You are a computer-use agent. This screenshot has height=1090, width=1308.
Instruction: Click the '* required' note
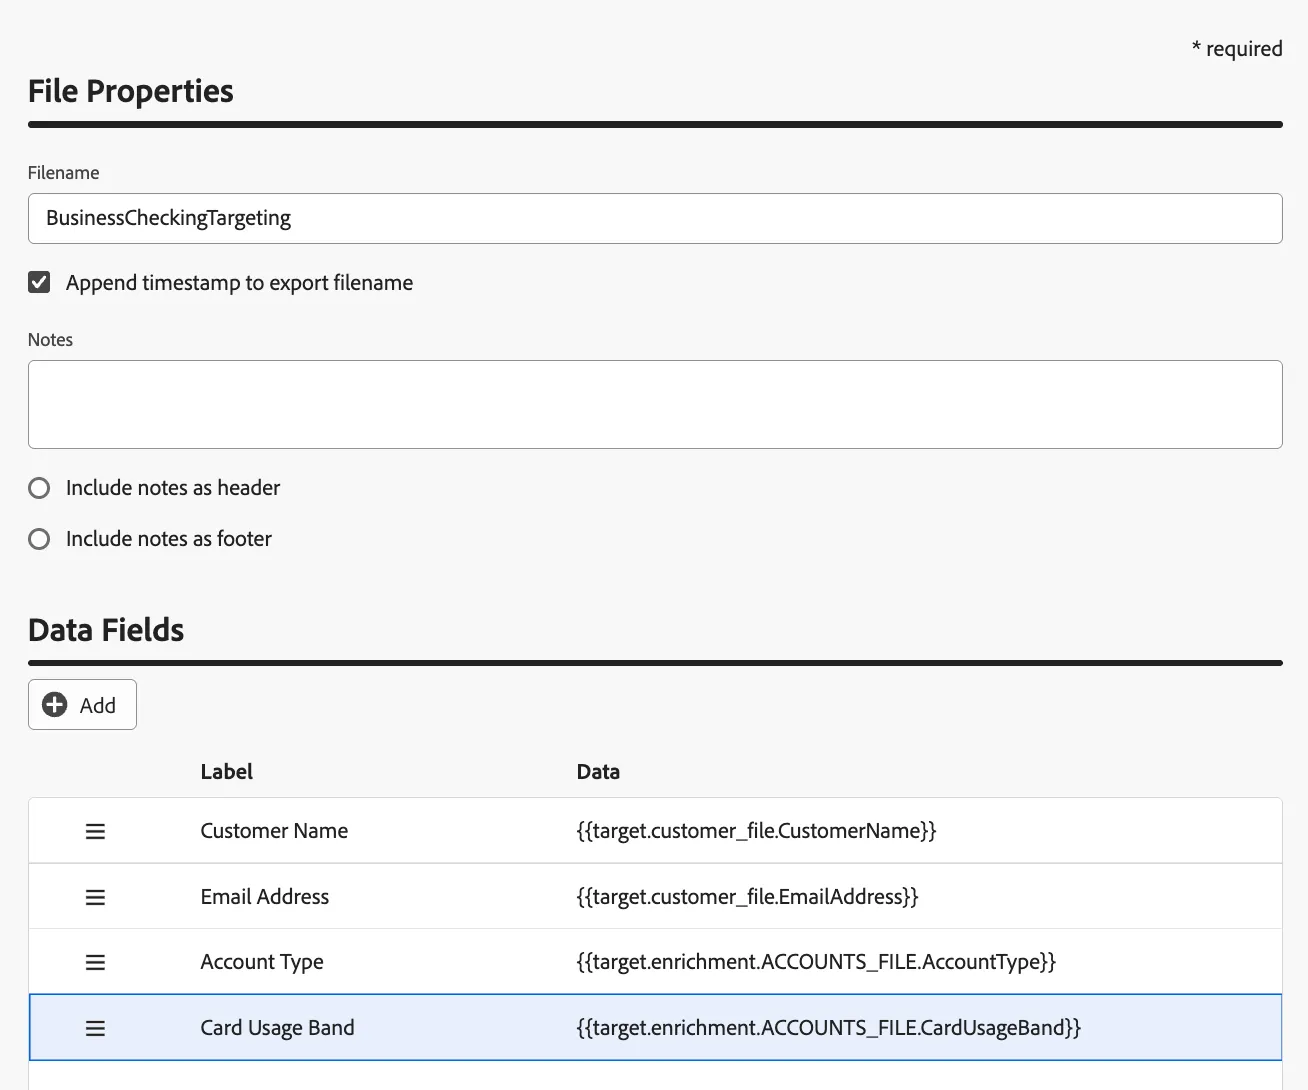click(1237, 49)
